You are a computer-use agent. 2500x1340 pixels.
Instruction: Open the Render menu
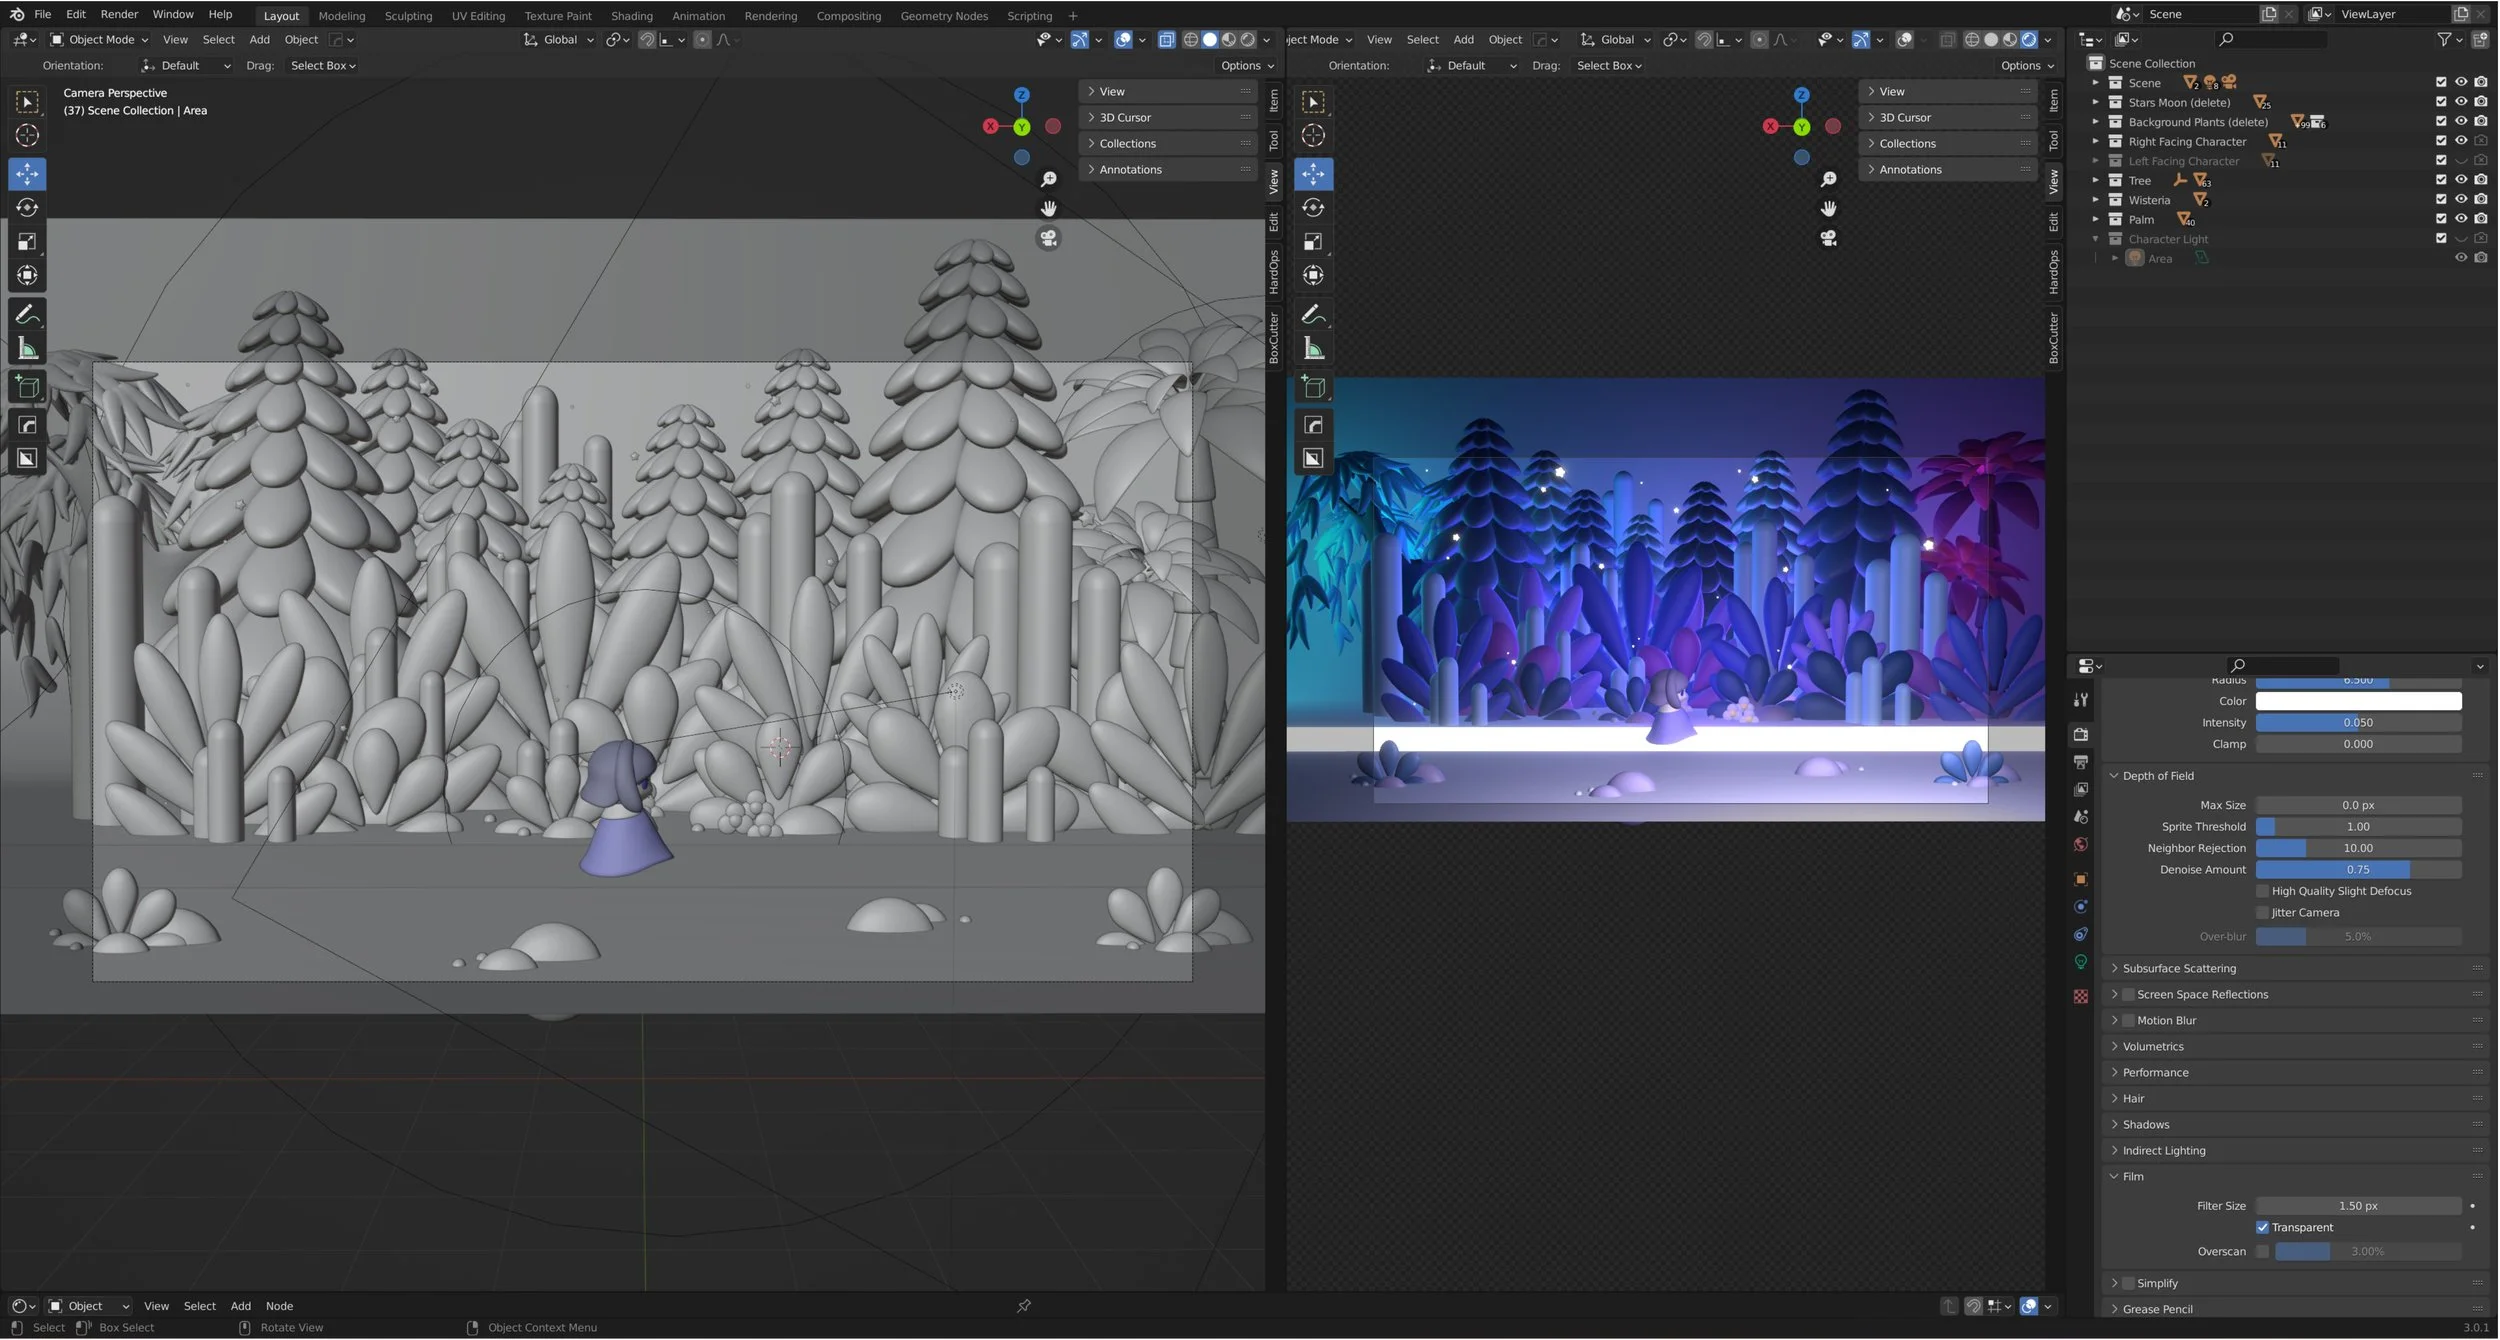pos(119,15)
